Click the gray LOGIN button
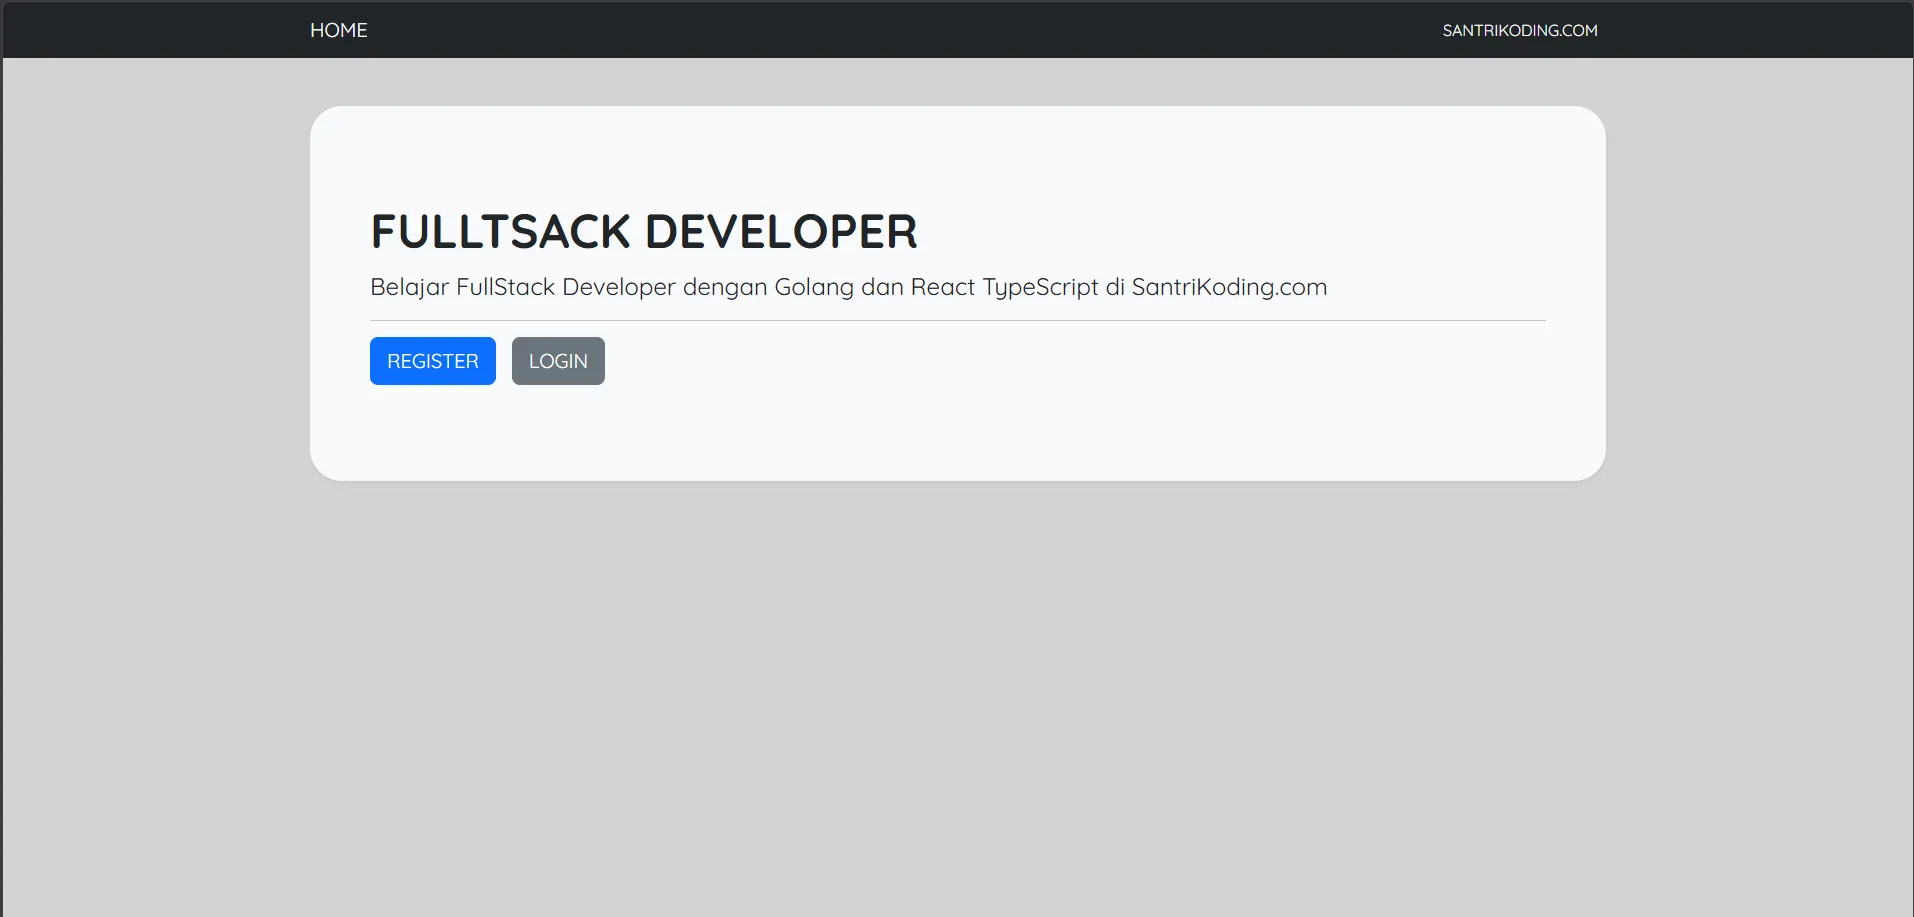This screenshot has width=1914, height=917. click(x=558, y=361)
